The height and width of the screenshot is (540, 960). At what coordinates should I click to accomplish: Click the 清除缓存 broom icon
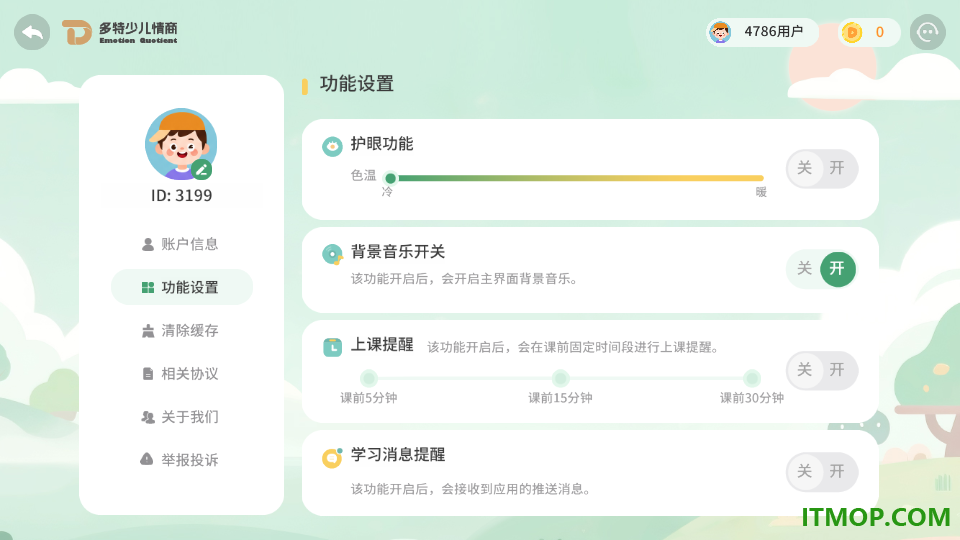pos(148,331)
